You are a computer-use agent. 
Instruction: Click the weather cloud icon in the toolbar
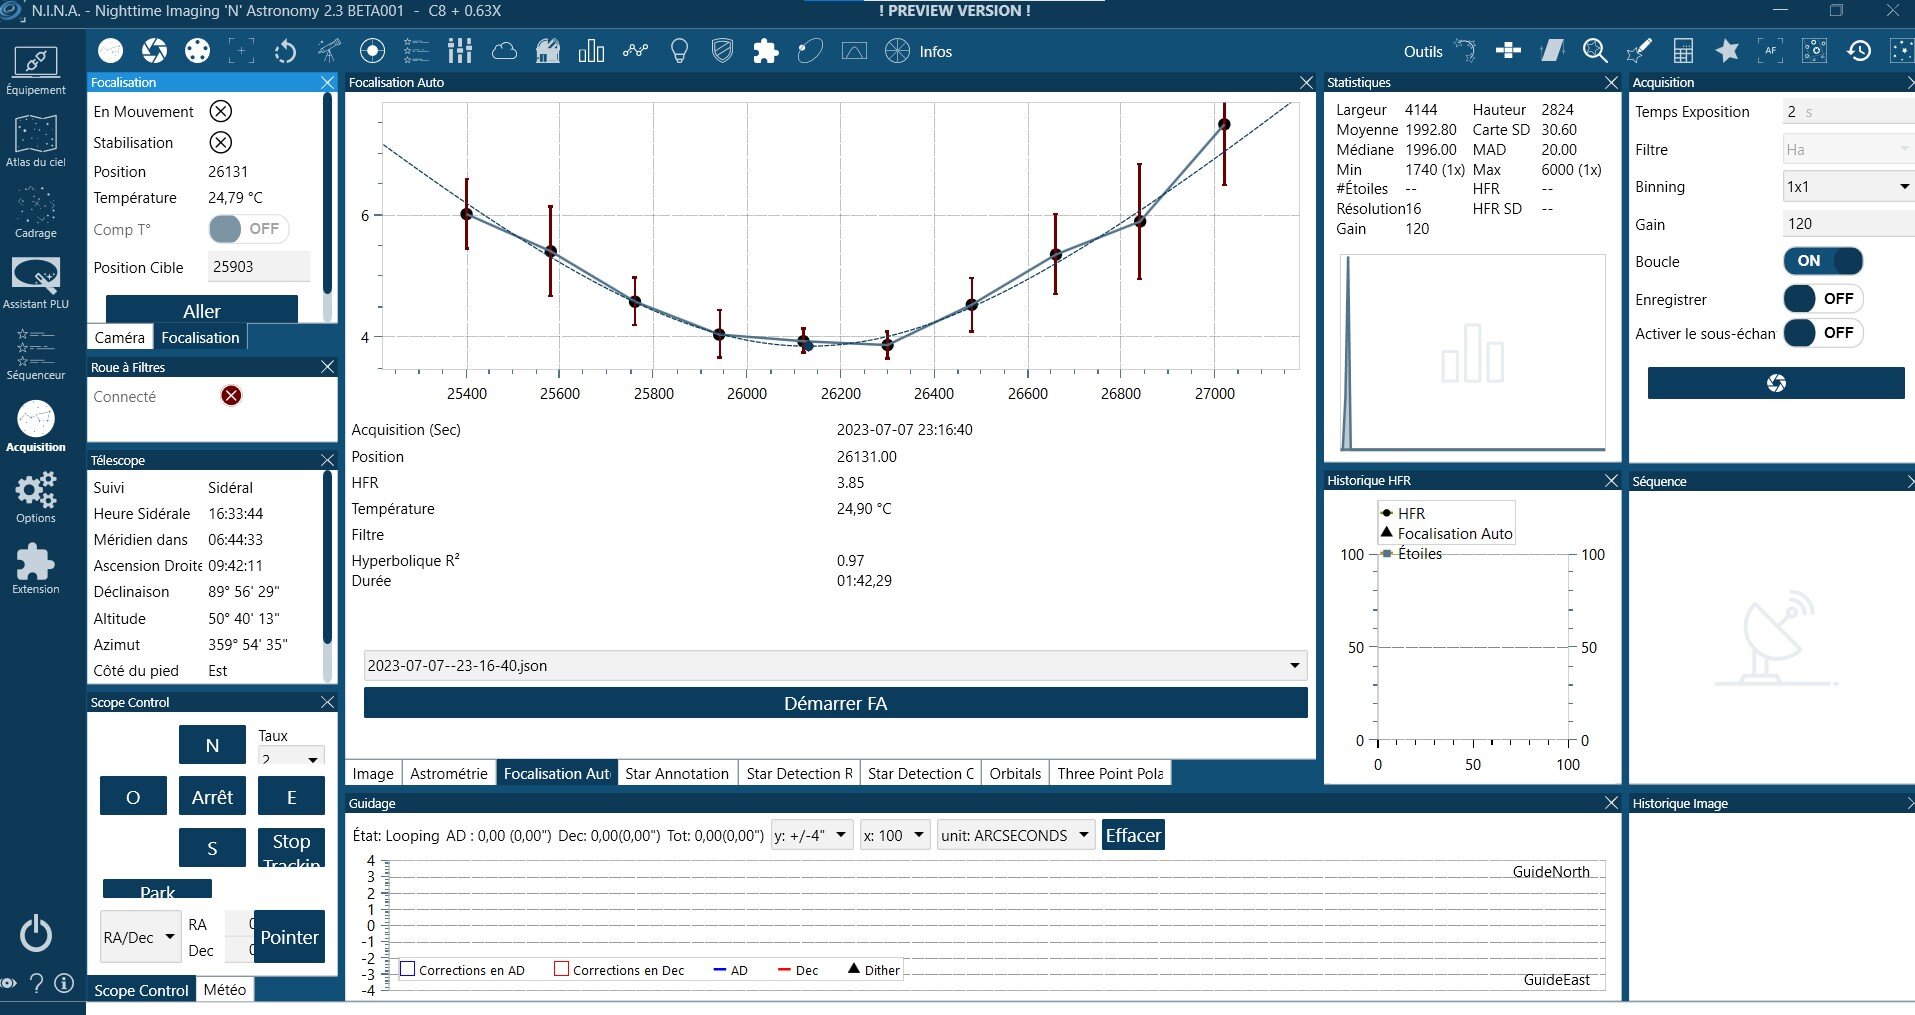coord(504,51)
